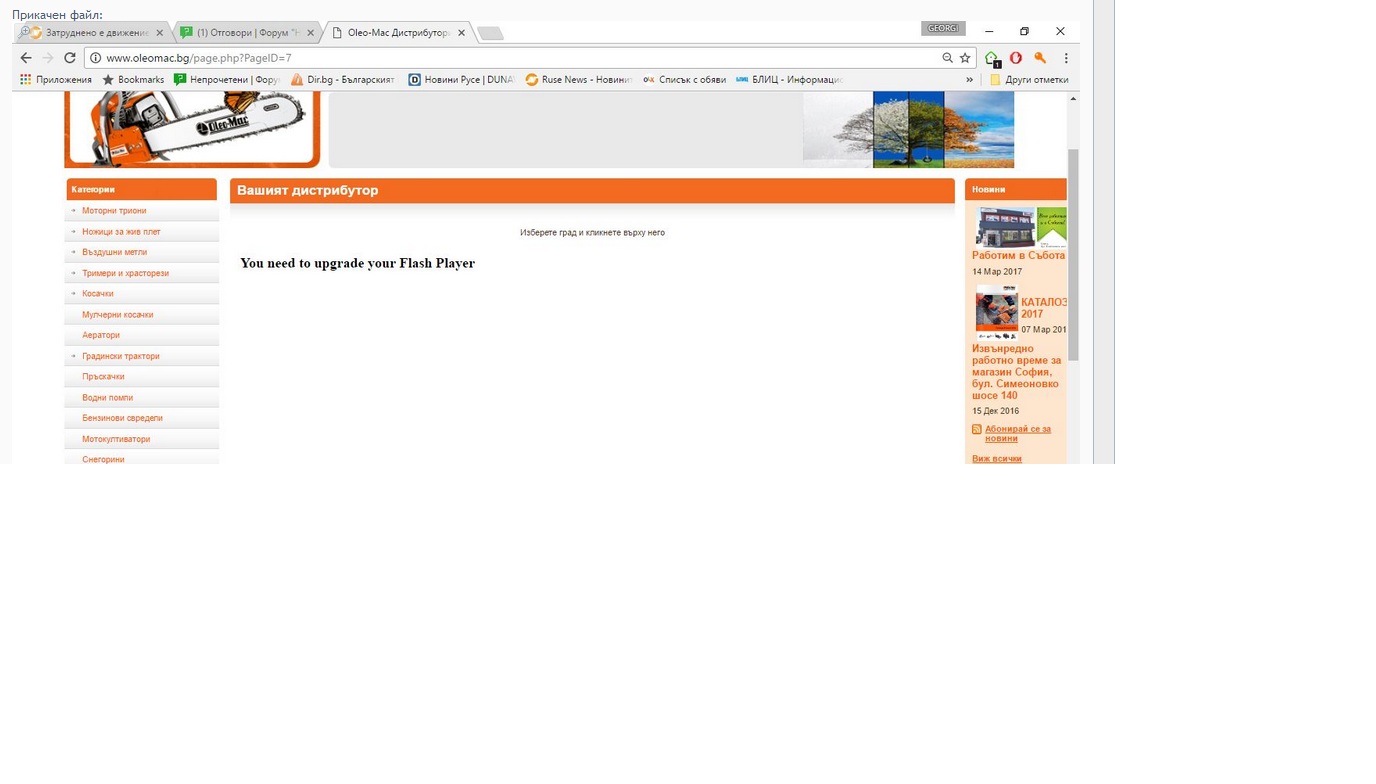Click the Абонирай се за новини link
The image size is (1376, 784).
click(x=1018, y=433)
